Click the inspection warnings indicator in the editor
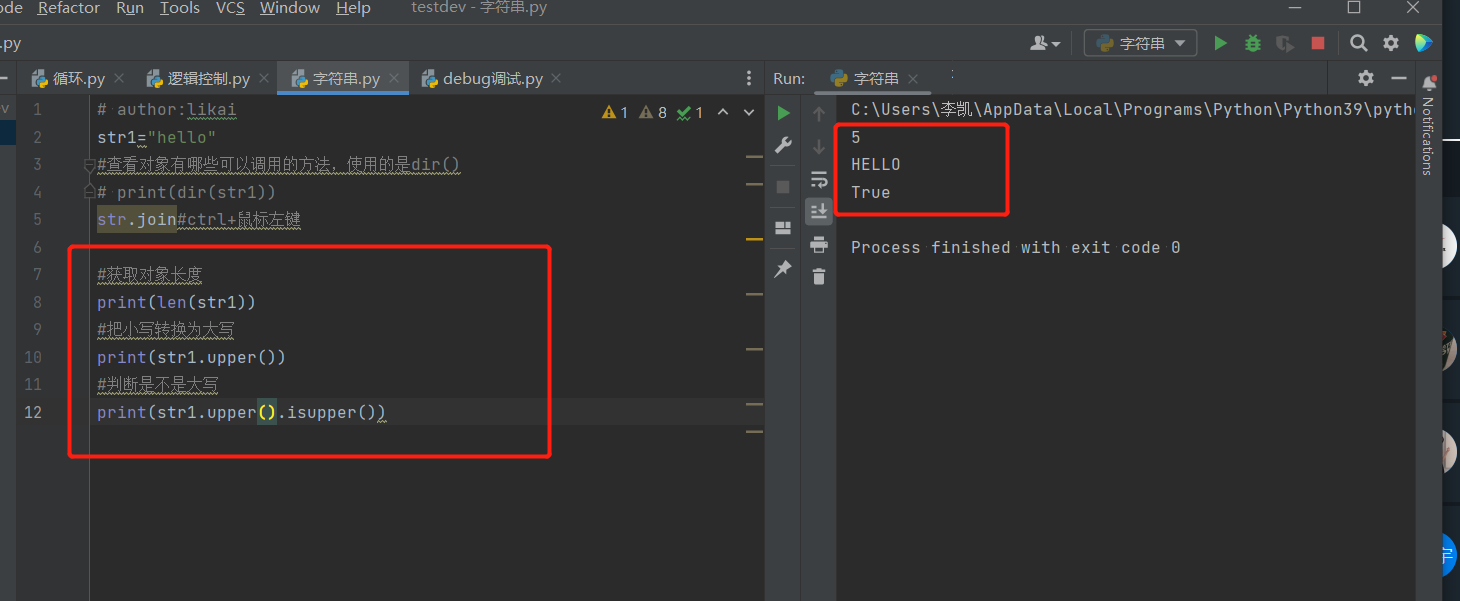Image resolution: width=1460 pixels, height=601 pixels. click(x=652, y=113)
